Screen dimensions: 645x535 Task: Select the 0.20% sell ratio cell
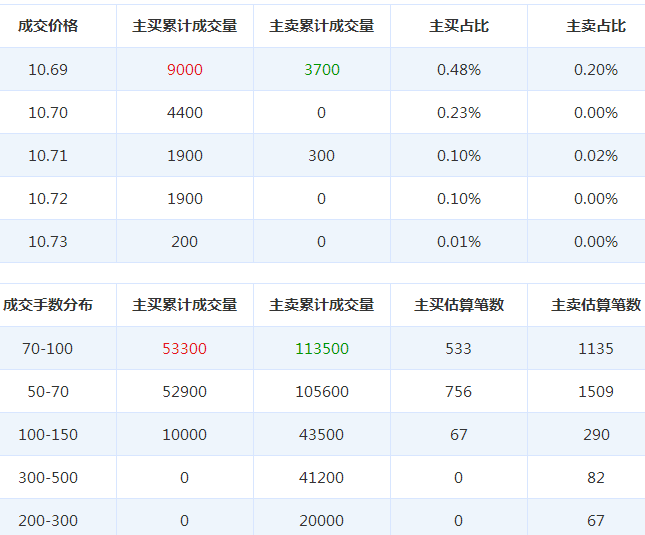click(x=596, y=69)
